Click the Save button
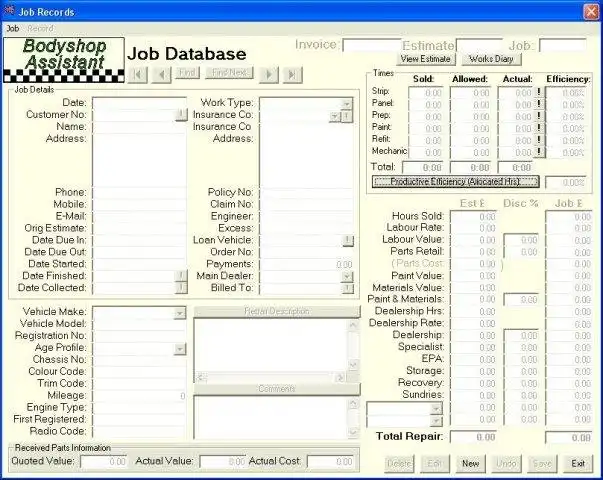 (x=542, y=464)
